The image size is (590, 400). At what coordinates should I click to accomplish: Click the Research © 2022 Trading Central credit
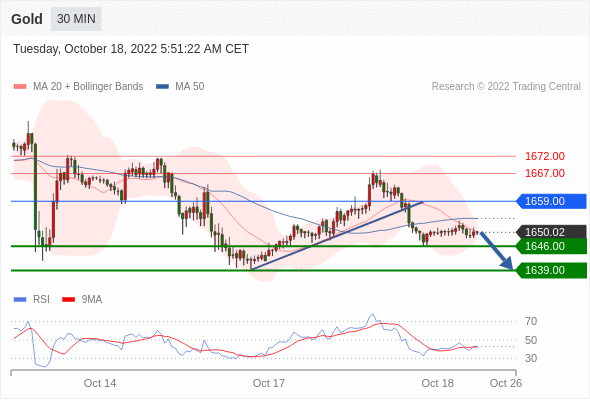(x=506, y=87)
